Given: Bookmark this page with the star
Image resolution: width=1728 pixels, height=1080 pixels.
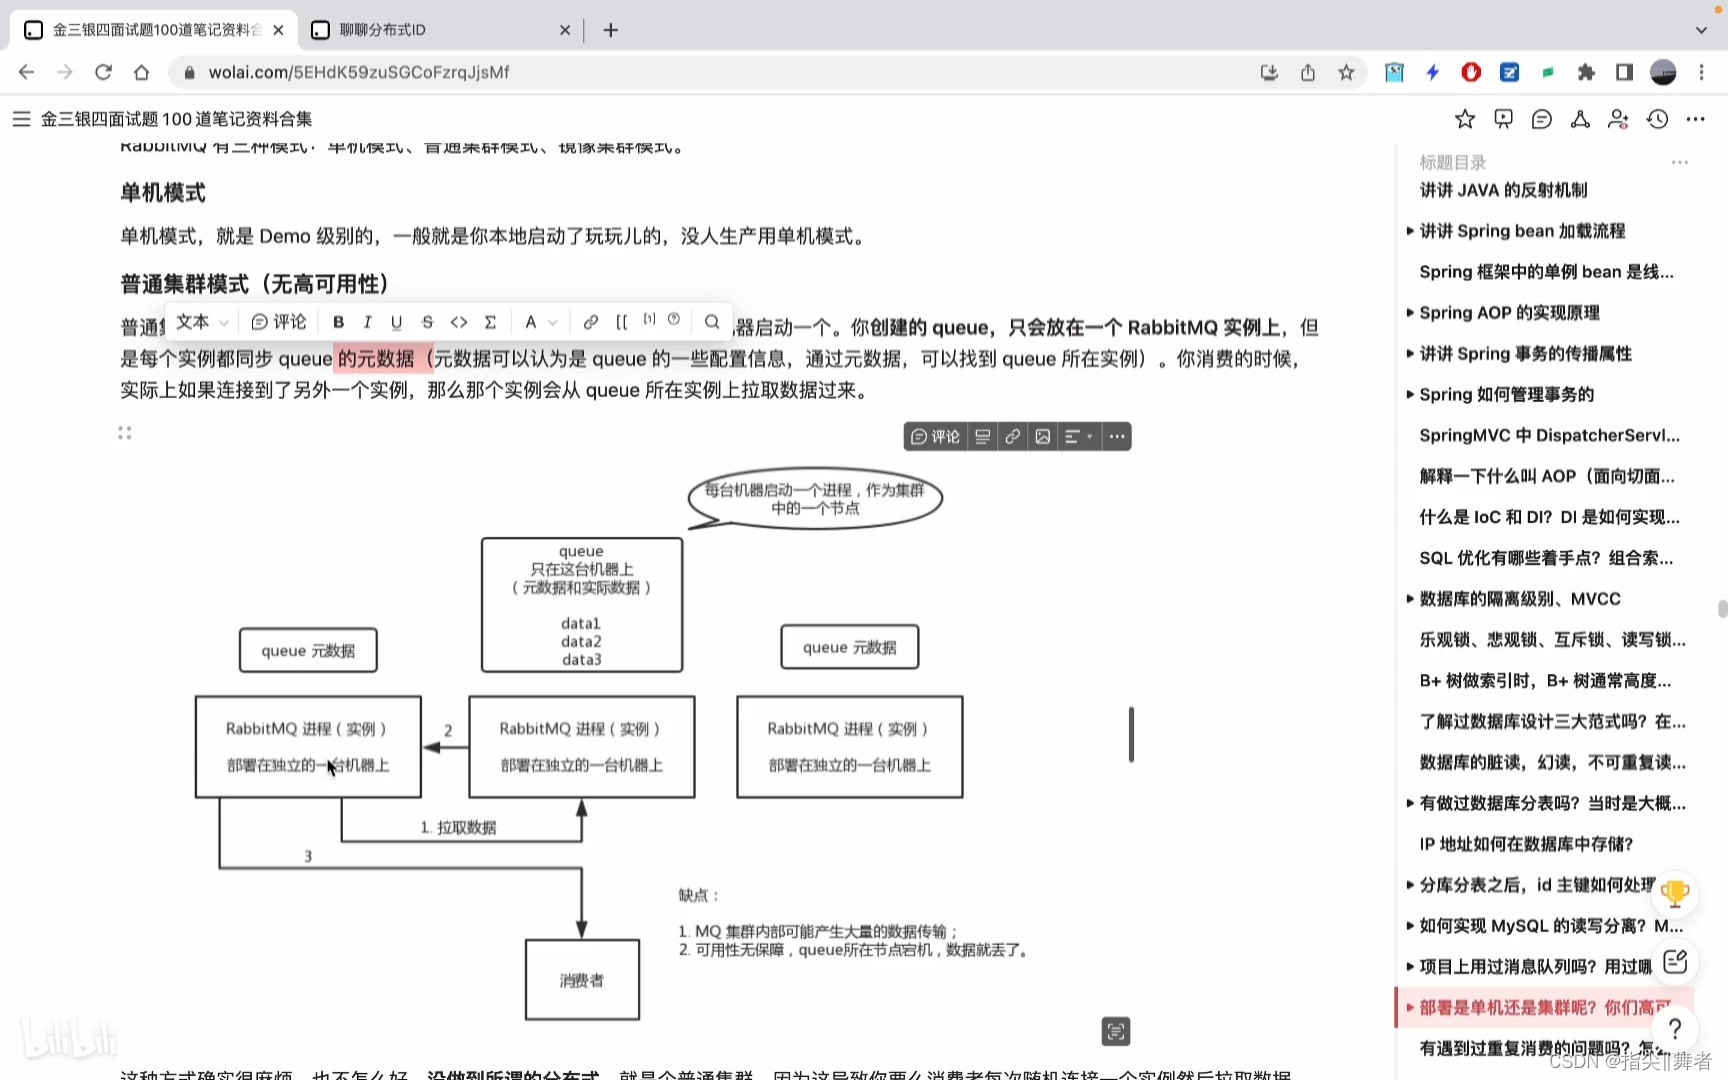Looking at the screenshot, I should 1346,72.
